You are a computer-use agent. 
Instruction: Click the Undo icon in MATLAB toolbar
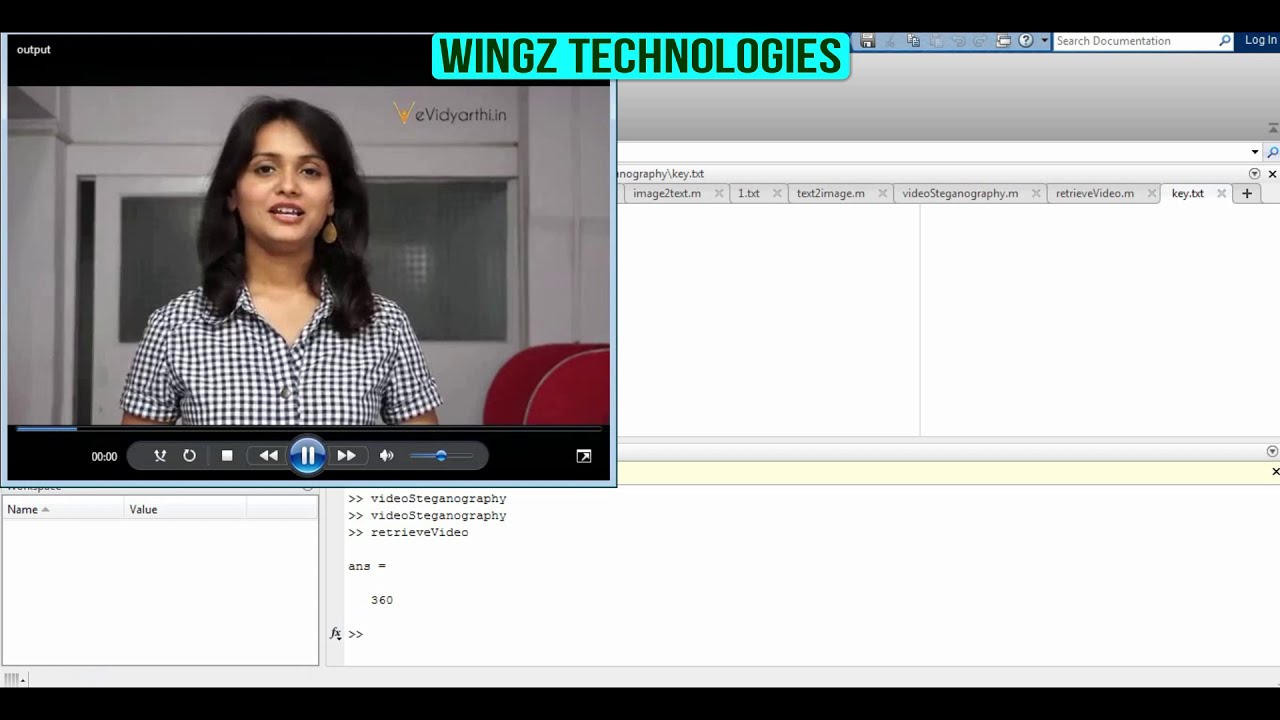pos(959,41)
